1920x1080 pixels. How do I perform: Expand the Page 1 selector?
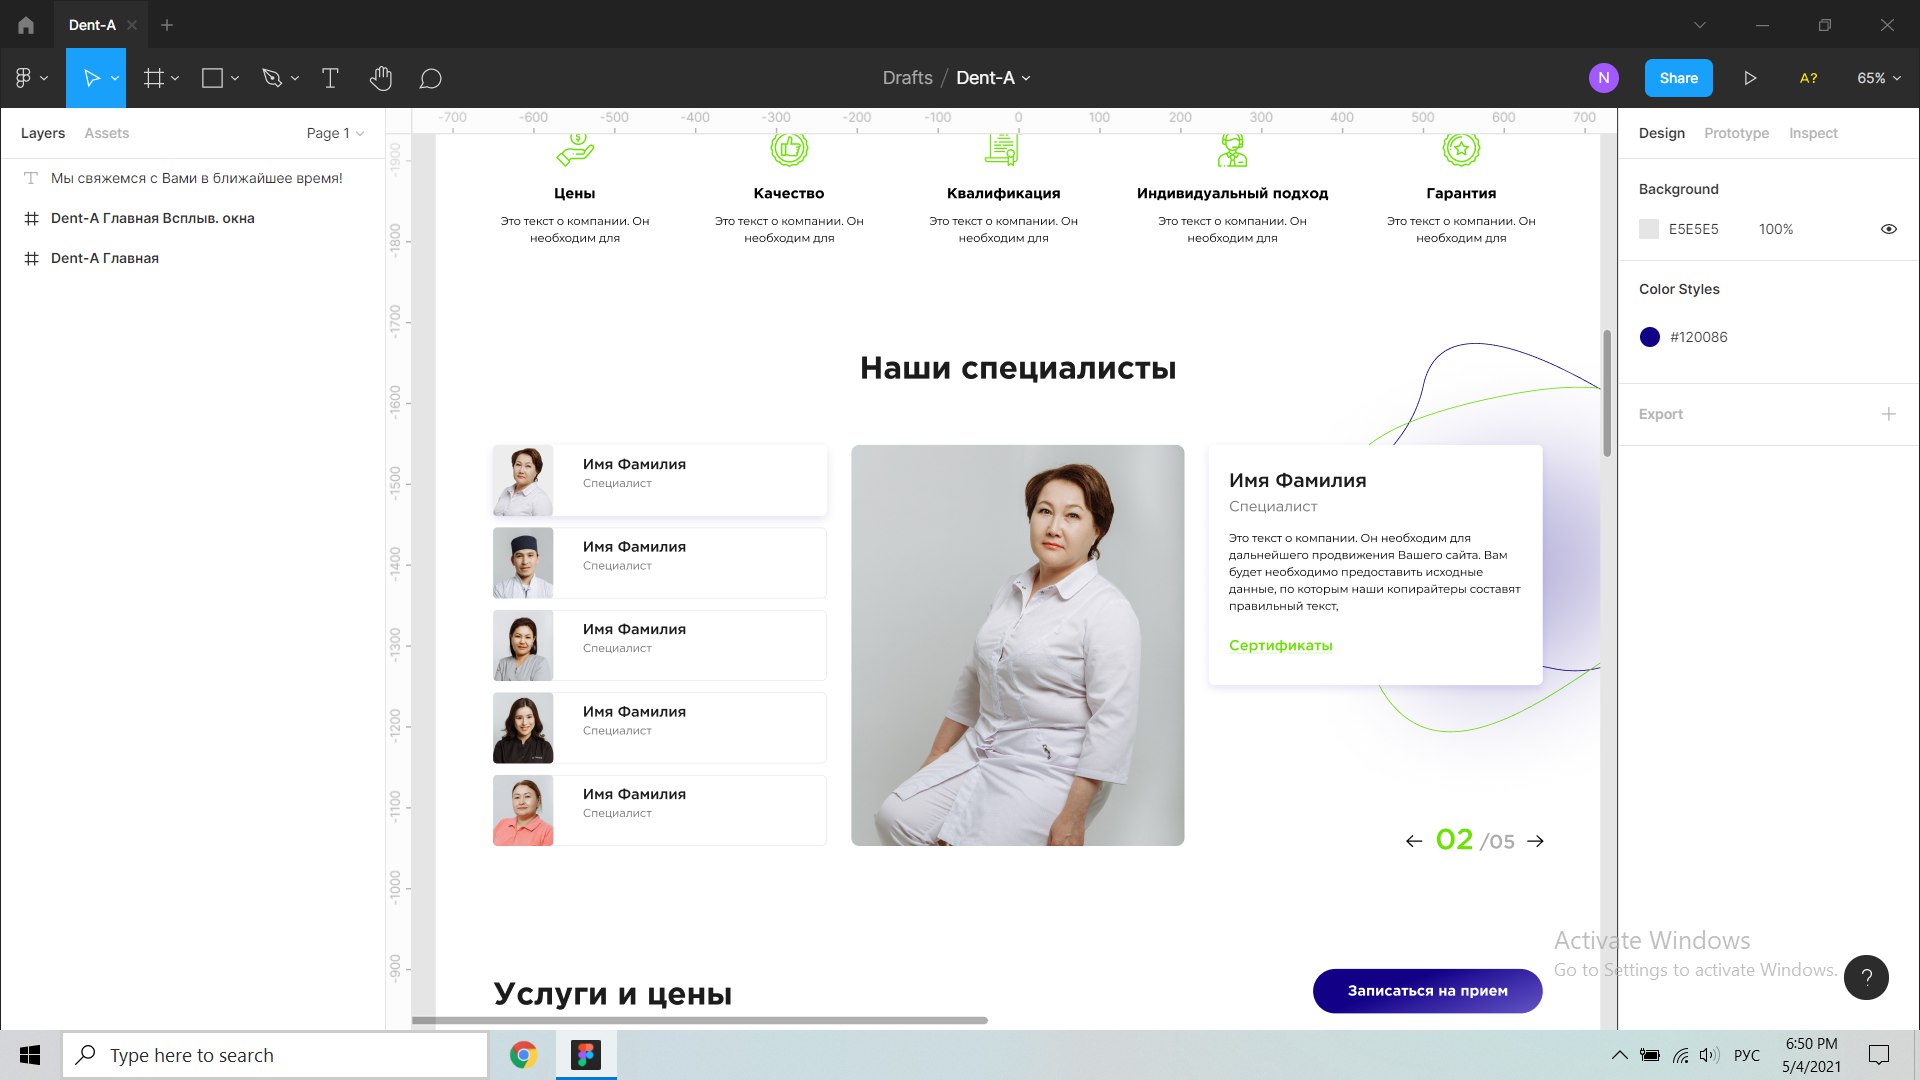pyautogui.click(x=335, y=133)
